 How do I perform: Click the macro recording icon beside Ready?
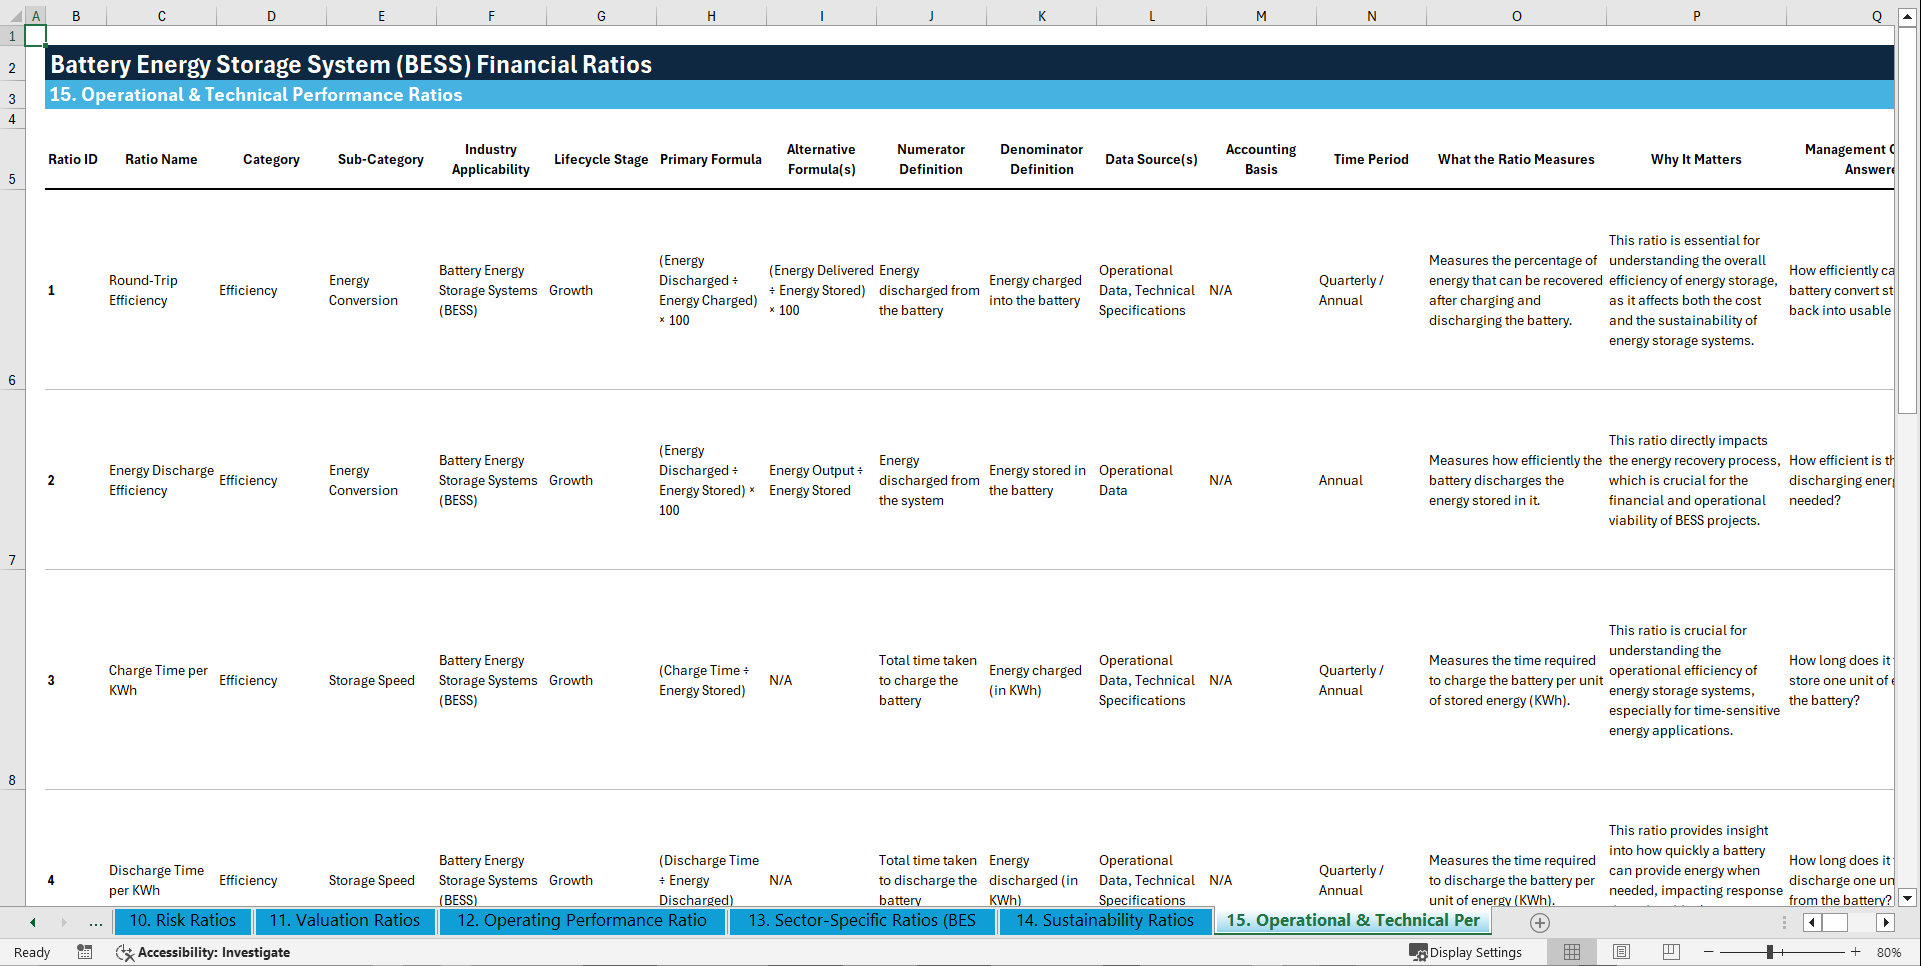(x=85, y=952)
